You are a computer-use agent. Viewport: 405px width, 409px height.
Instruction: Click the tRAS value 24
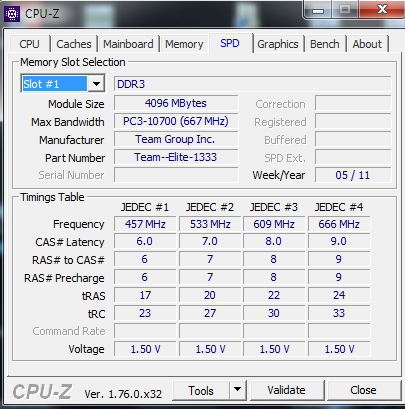tap(339, 295)
